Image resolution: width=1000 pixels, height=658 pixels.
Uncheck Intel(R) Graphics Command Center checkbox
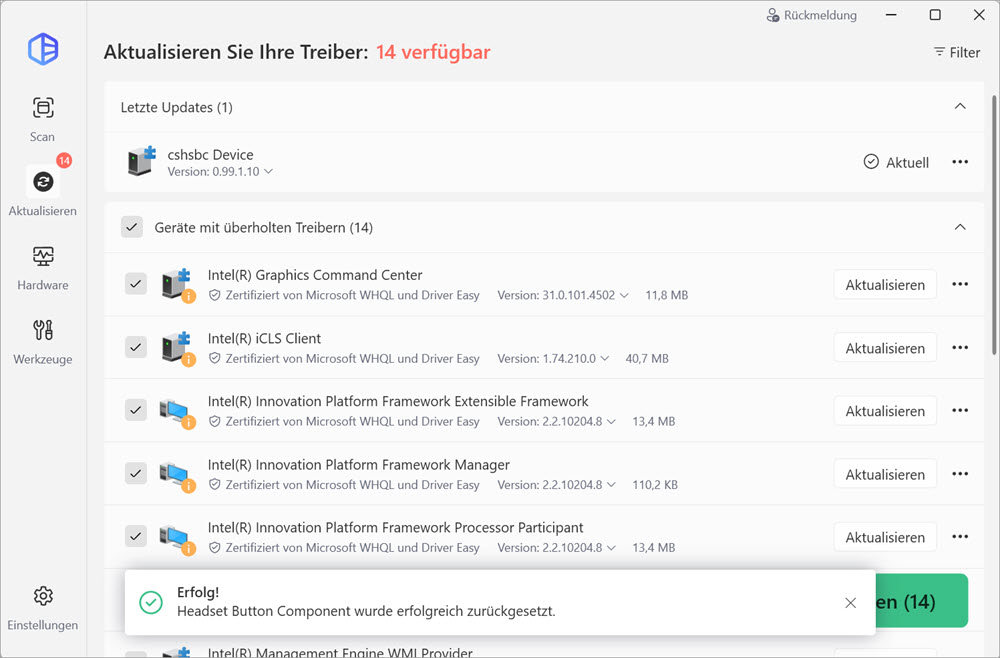pos(136,284)
